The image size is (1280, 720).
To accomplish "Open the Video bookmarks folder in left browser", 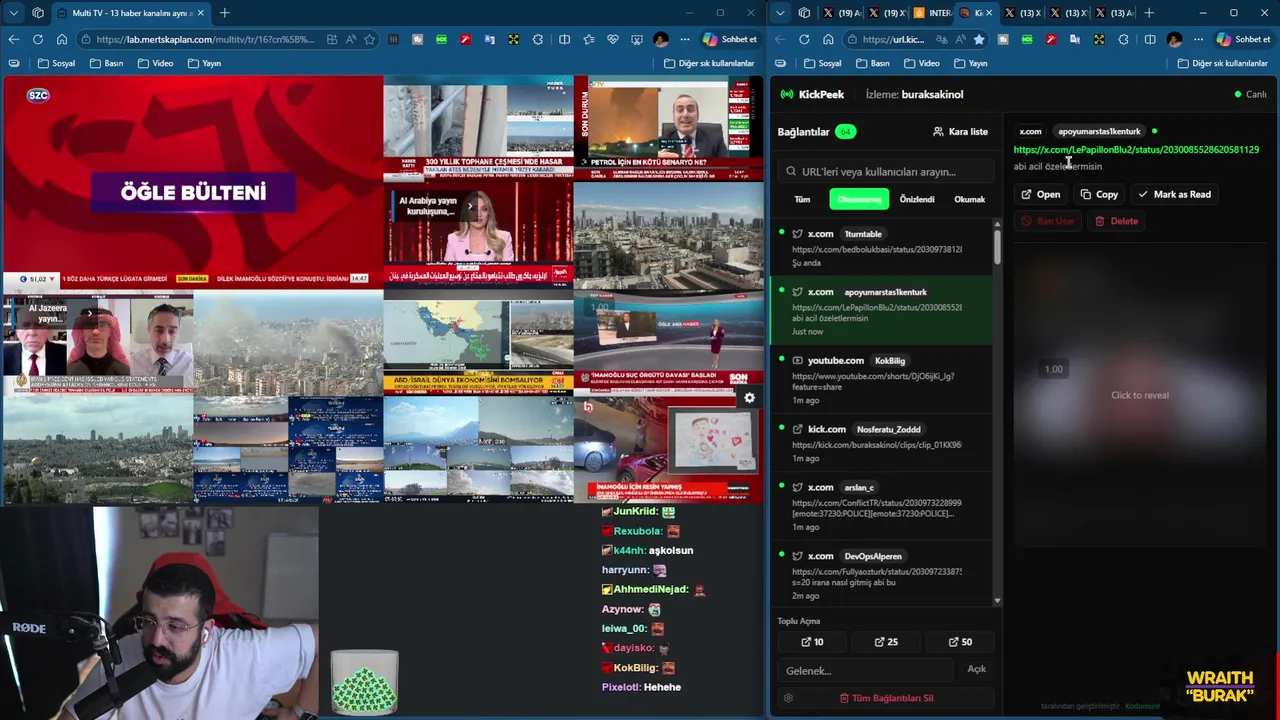I will tap(155, 63).
